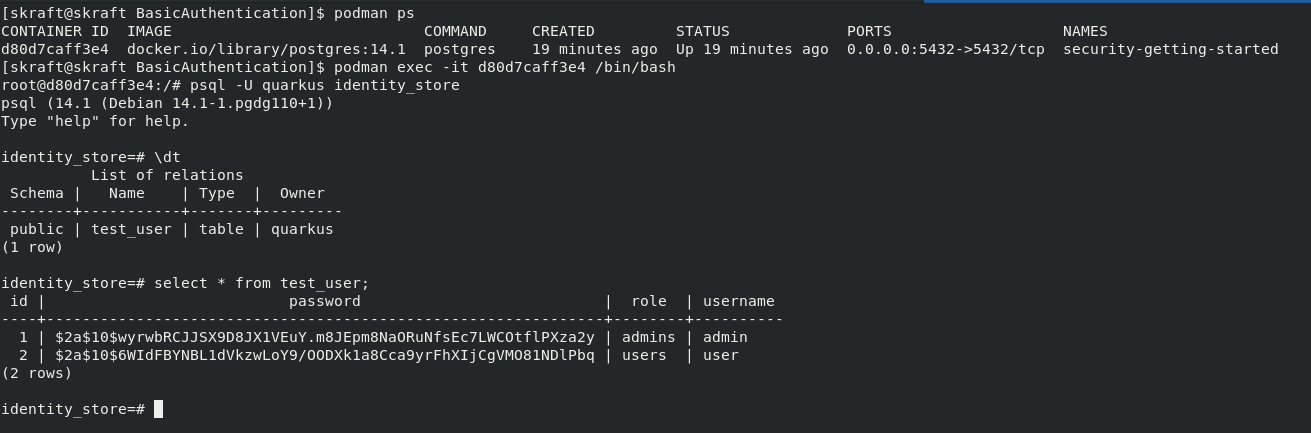This screenshot has width=1311, height=433.
Task: Click the test_user table name in relations list
Action: pos(131,229)
